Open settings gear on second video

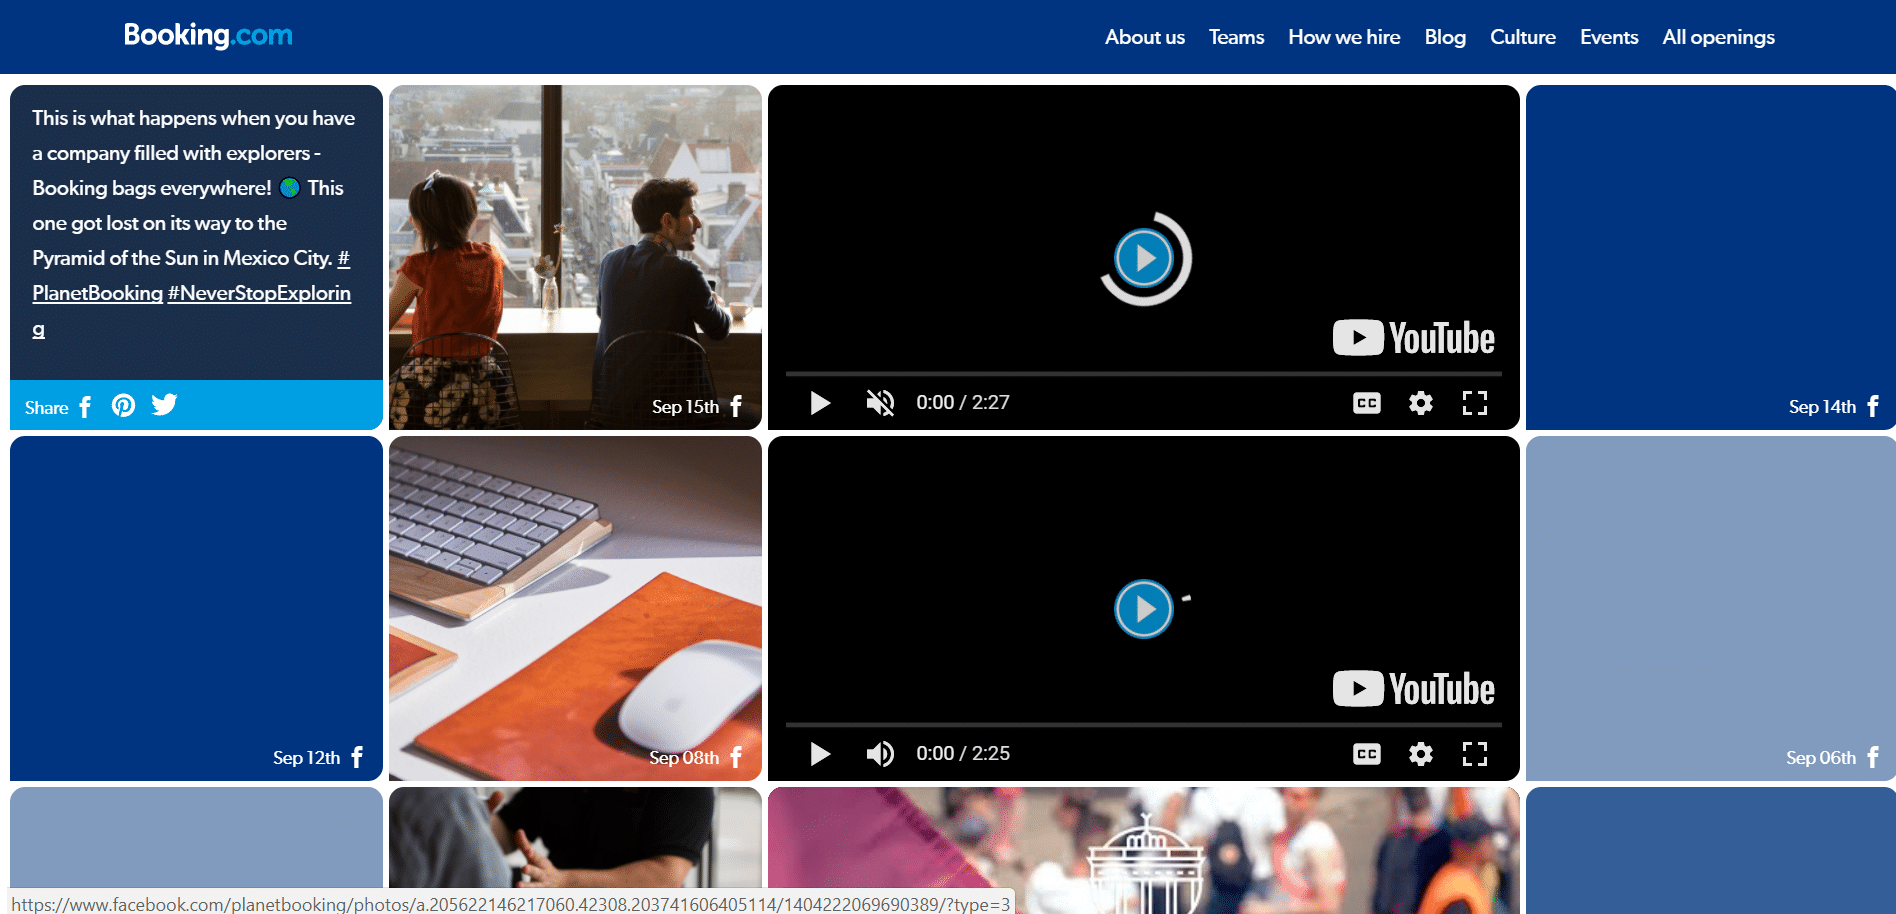(1420, 754)
